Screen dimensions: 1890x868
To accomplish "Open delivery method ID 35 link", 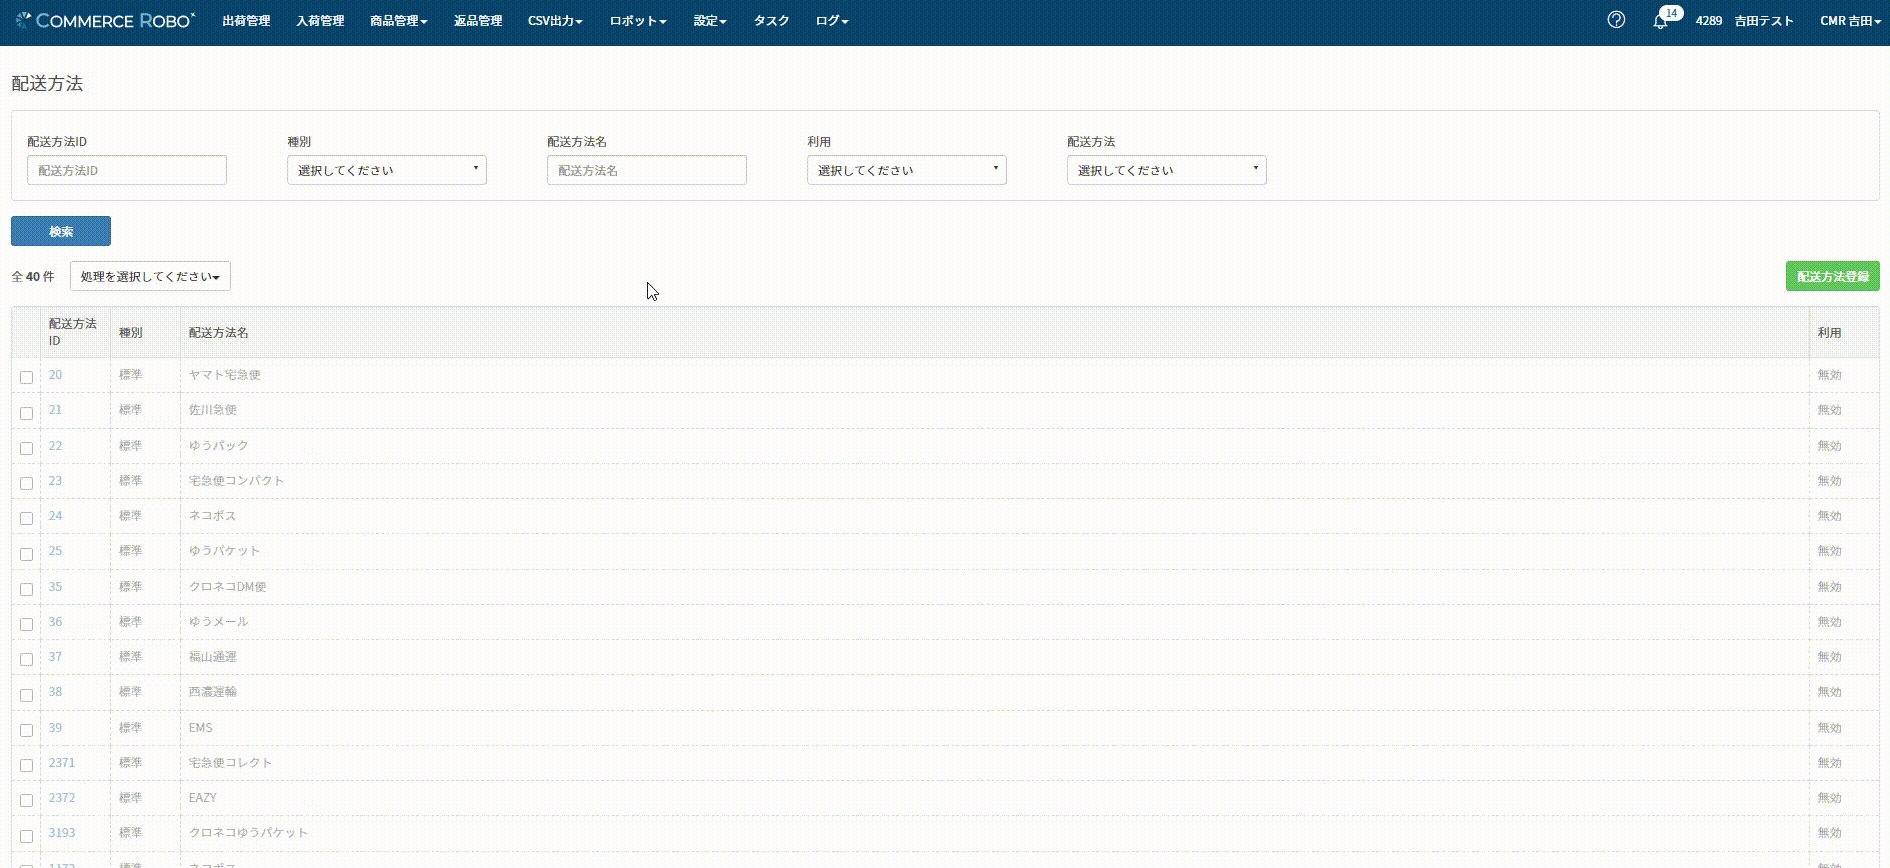I will 55,587.
